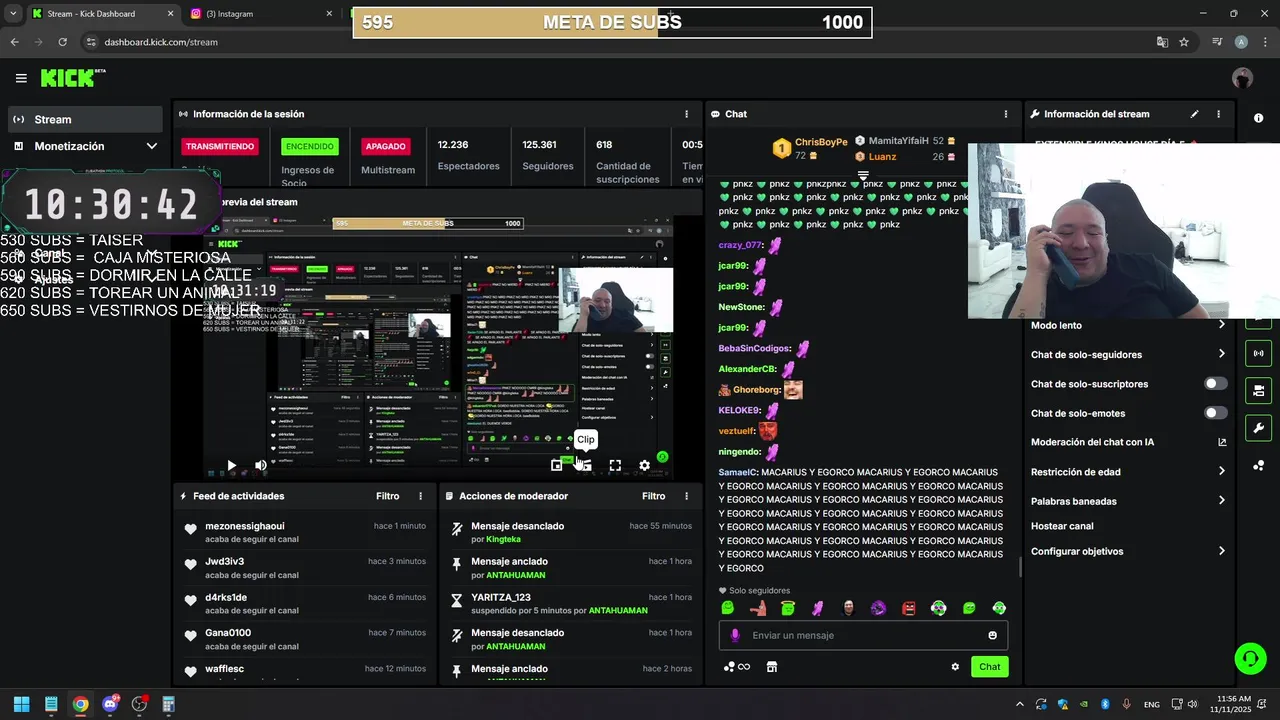The height and width of the screenshot is (720, 1280).
Task: Click channel points infinity balance icon
Action: (x=737, y=667)
